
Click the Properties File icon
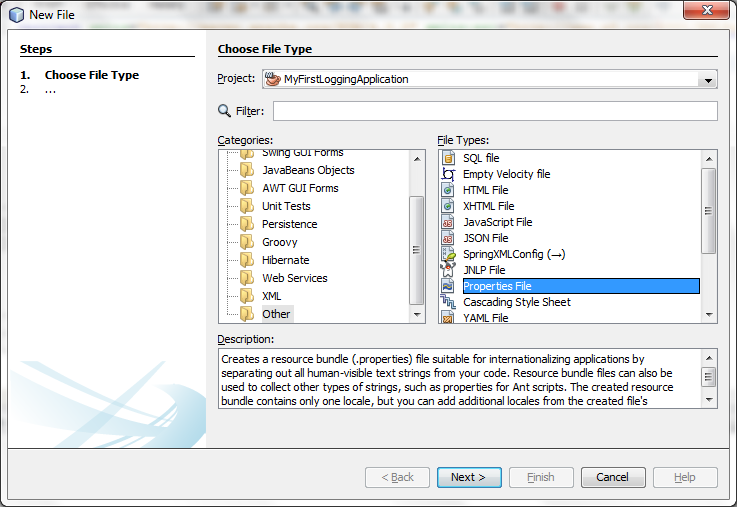coord(448,286)
